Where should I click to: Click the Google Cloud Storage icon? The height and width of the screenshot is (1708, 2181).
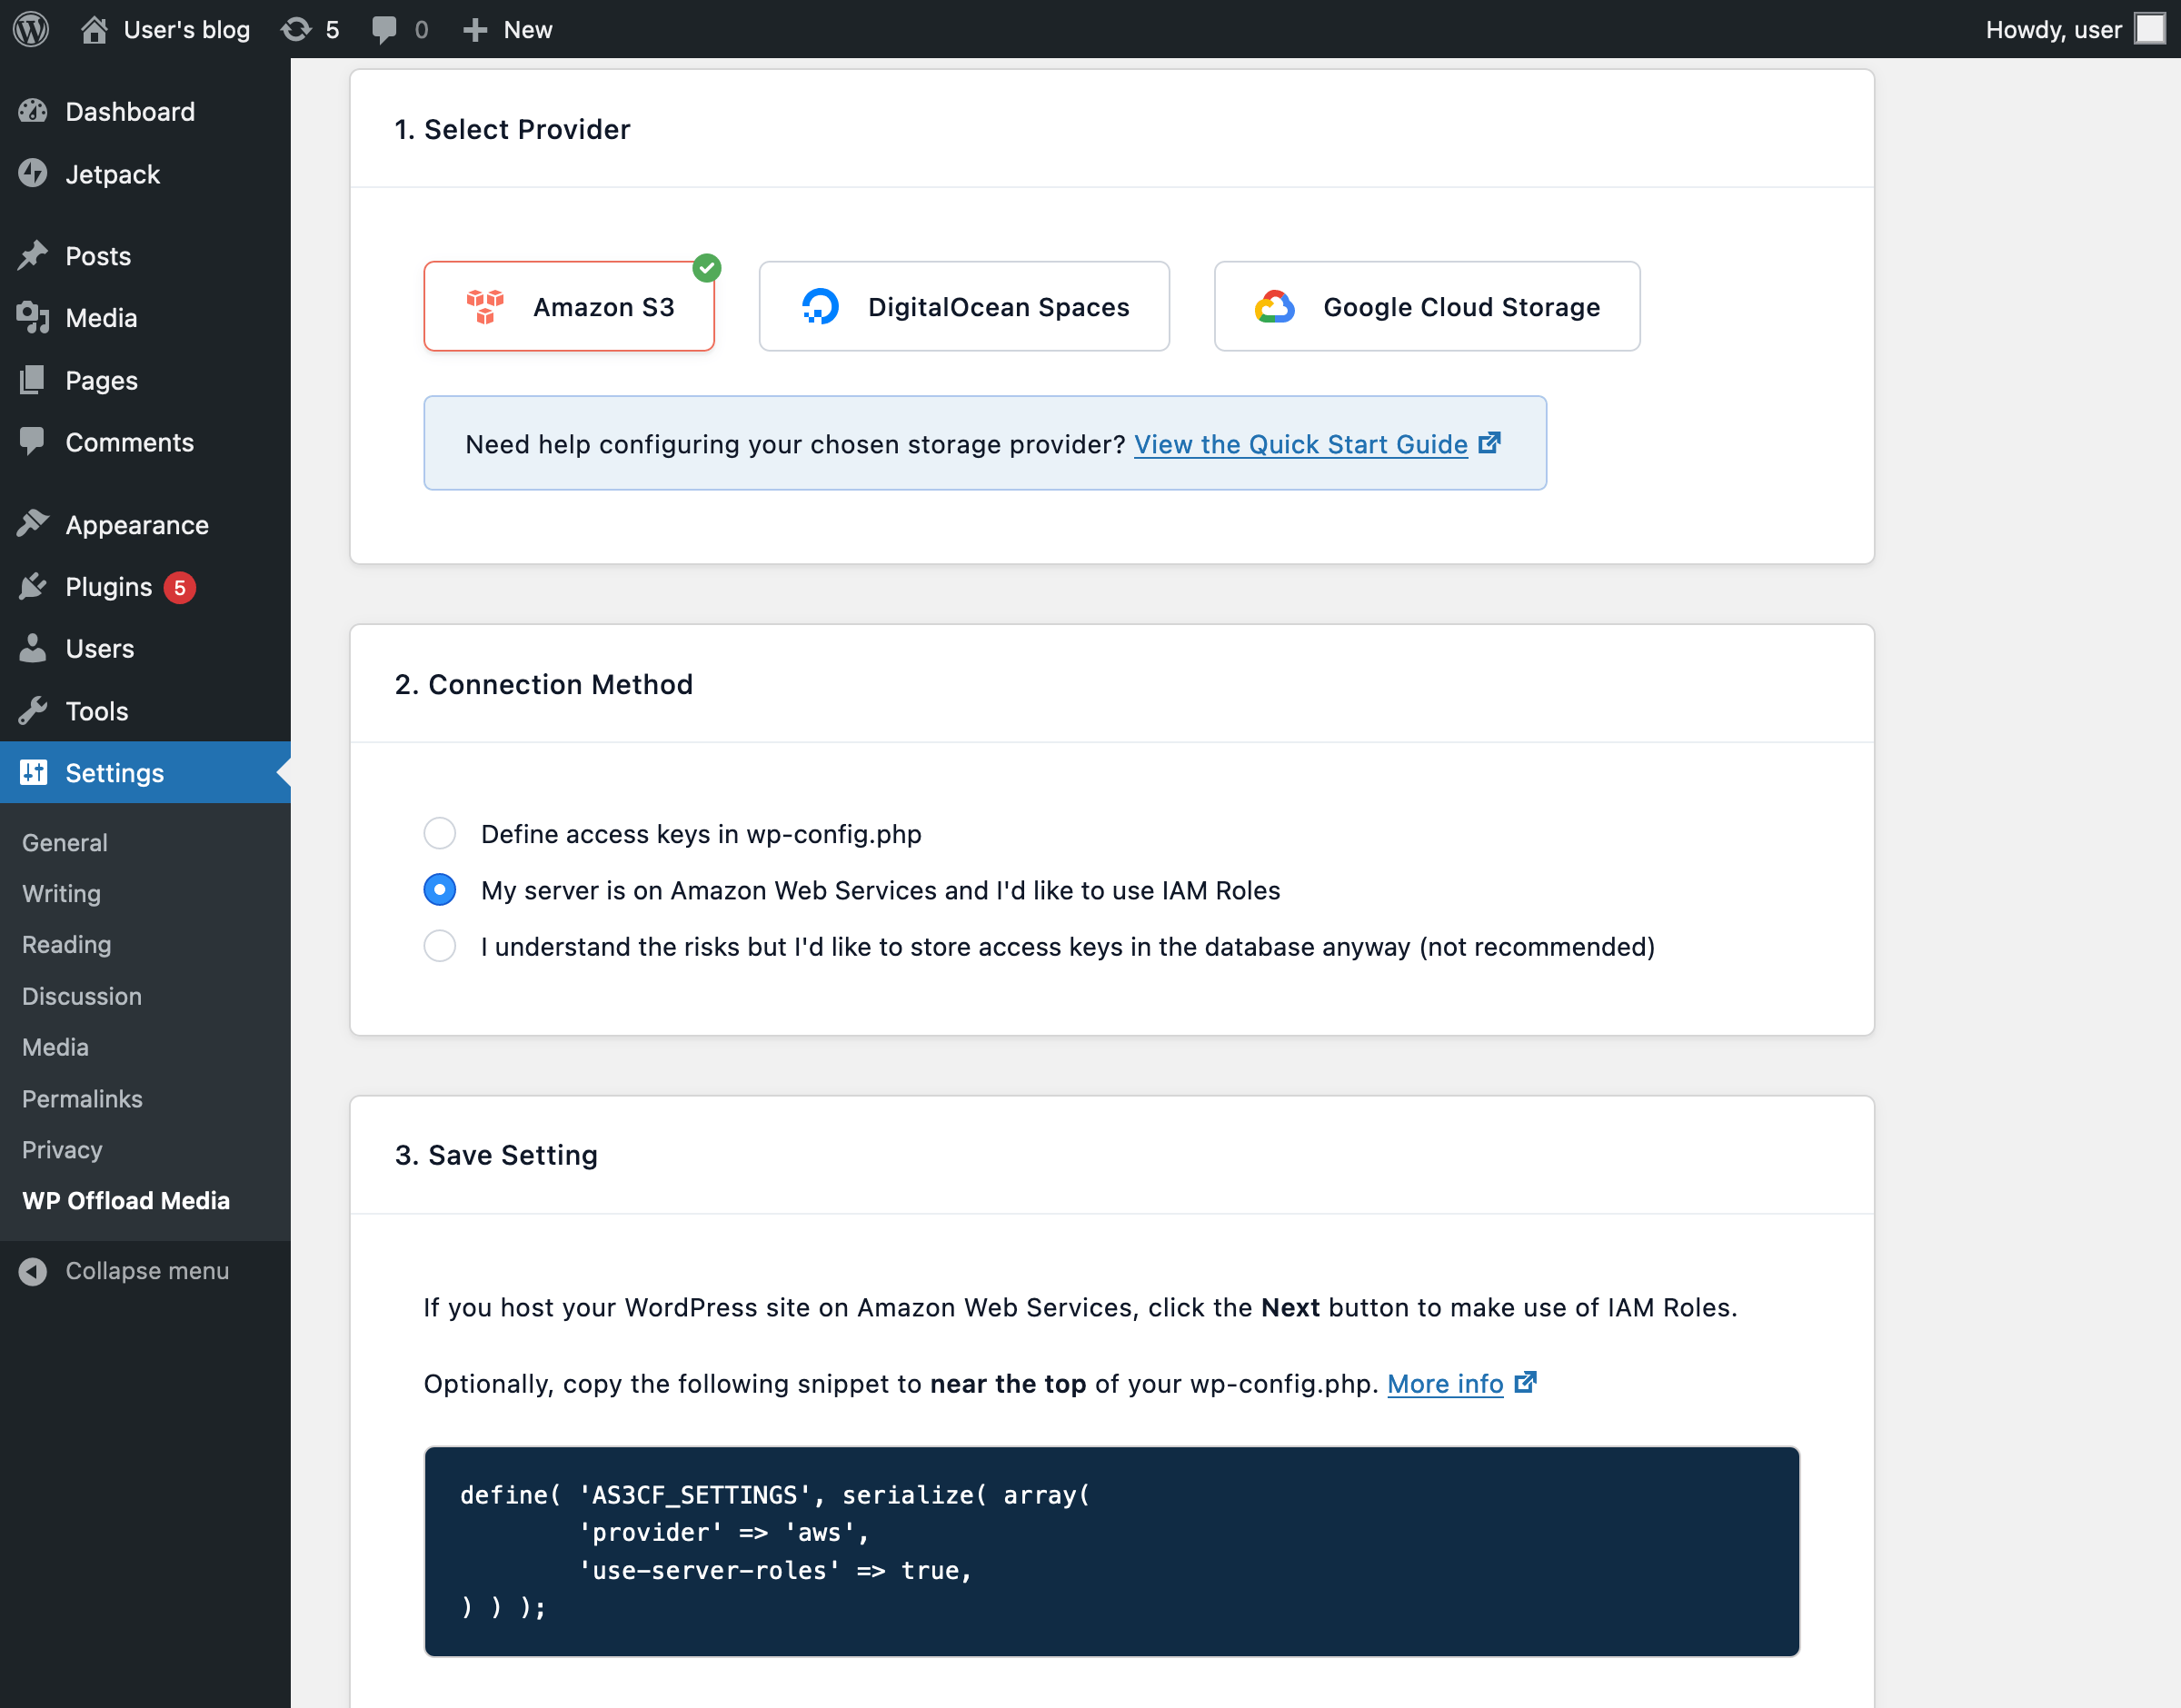tap(1273, 306)
